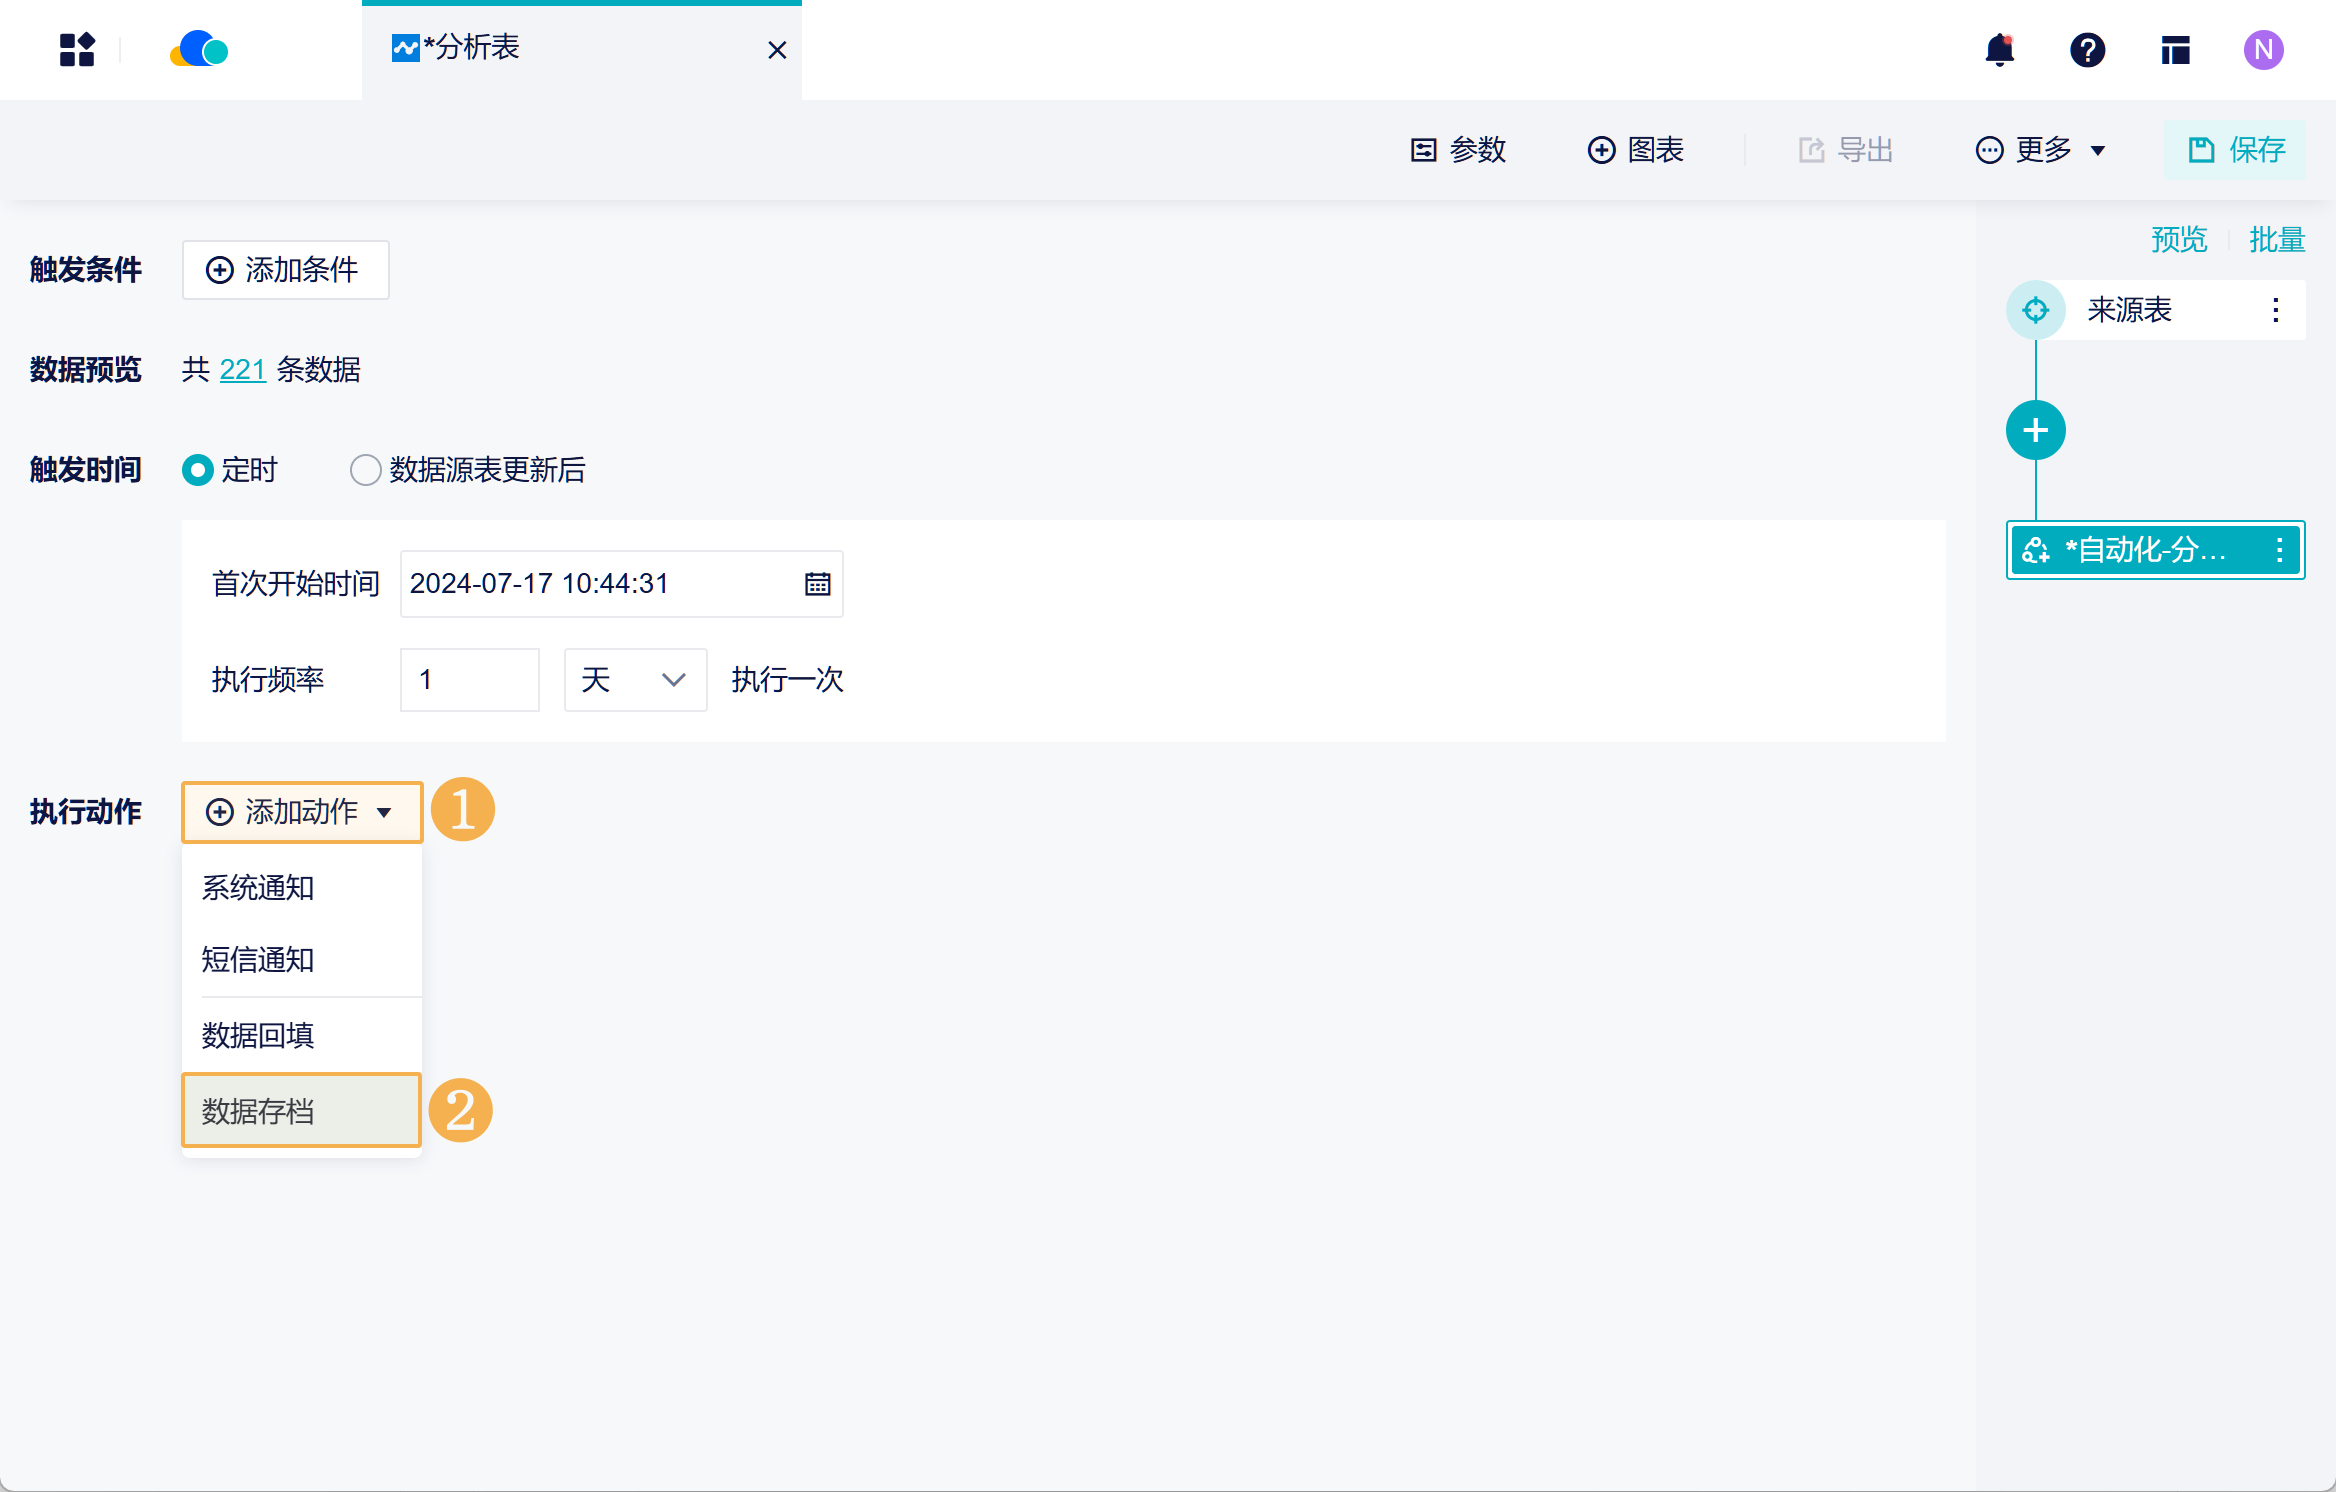Viewport: 2336px width, 1492px height.
Task: Open the user avatar N
Action: (x=2263, y=49)
